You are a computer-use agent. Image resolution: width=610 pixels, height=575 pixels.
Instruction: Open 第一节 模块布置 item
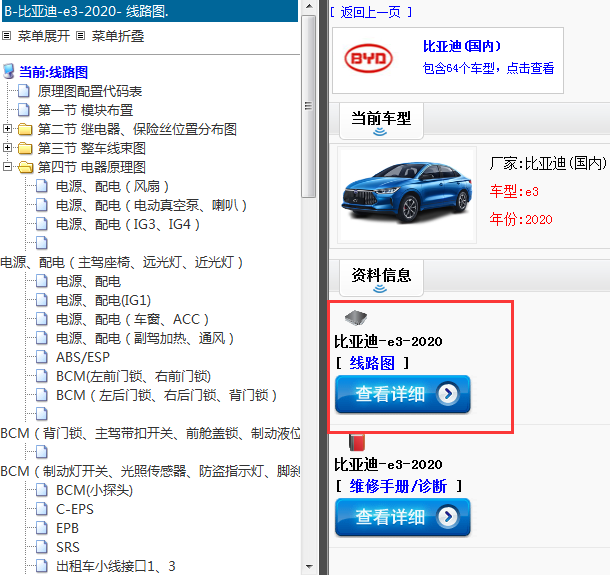point(85,110)
